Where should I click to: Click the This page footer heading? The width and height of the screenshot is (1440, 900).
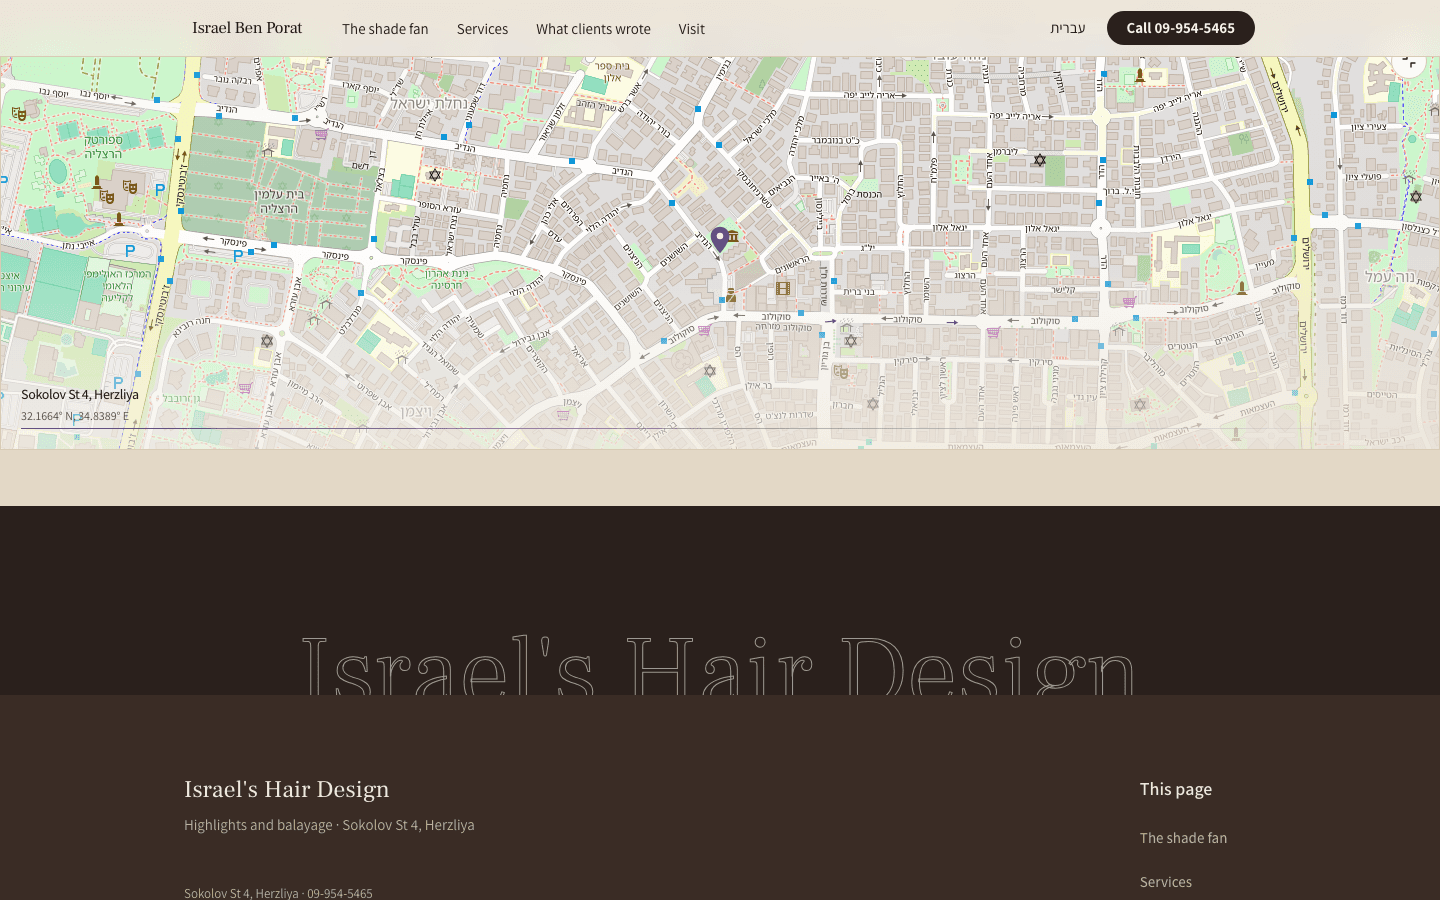[x=1176, y=789]
